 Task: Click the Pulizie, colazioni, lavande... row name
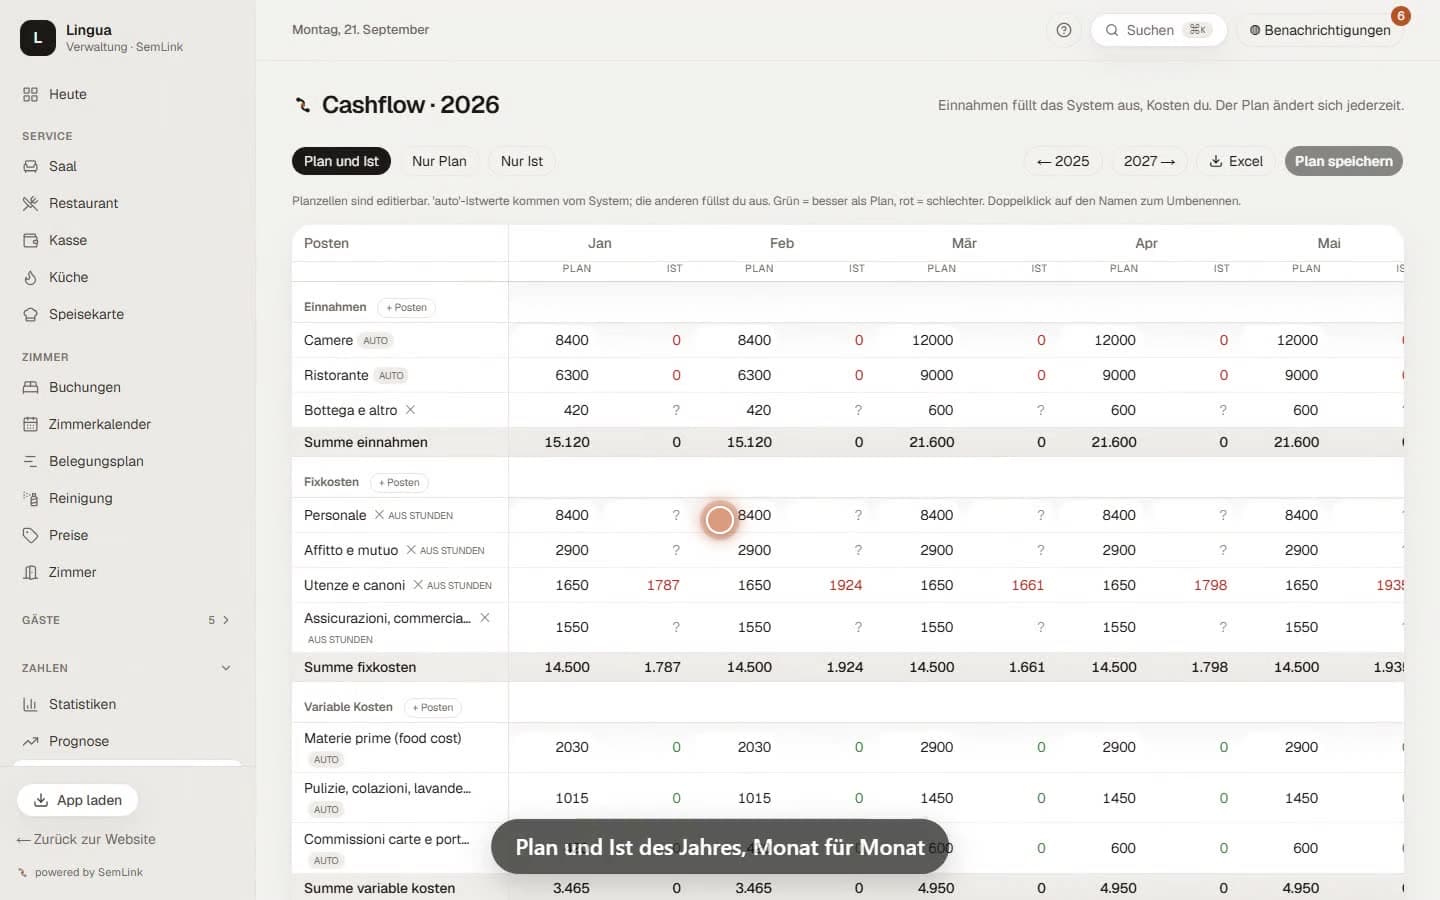[x=388, y=788]
